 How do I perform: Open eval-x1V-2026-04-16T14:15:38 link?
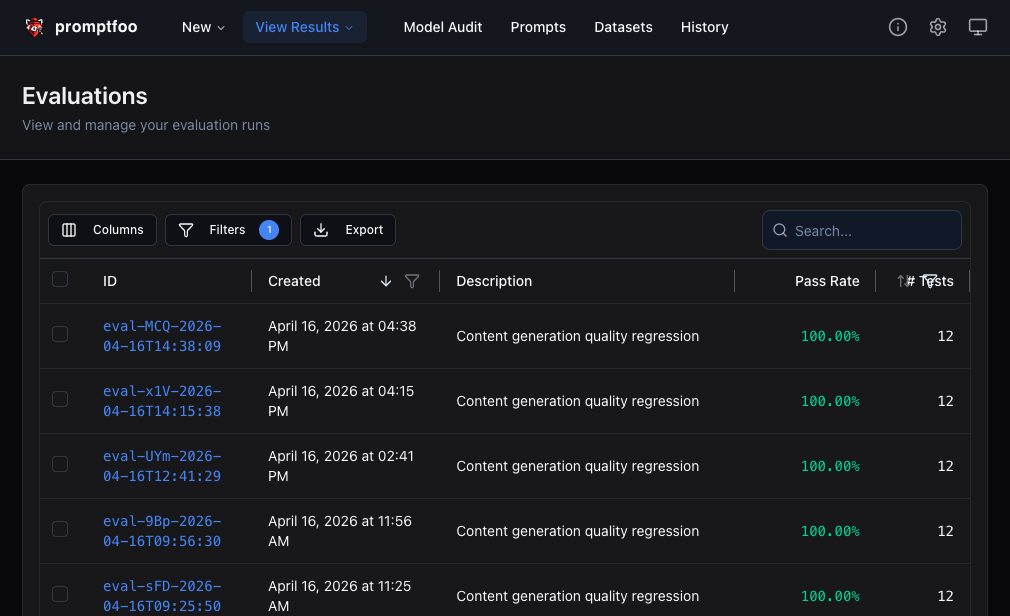(162, 401)
